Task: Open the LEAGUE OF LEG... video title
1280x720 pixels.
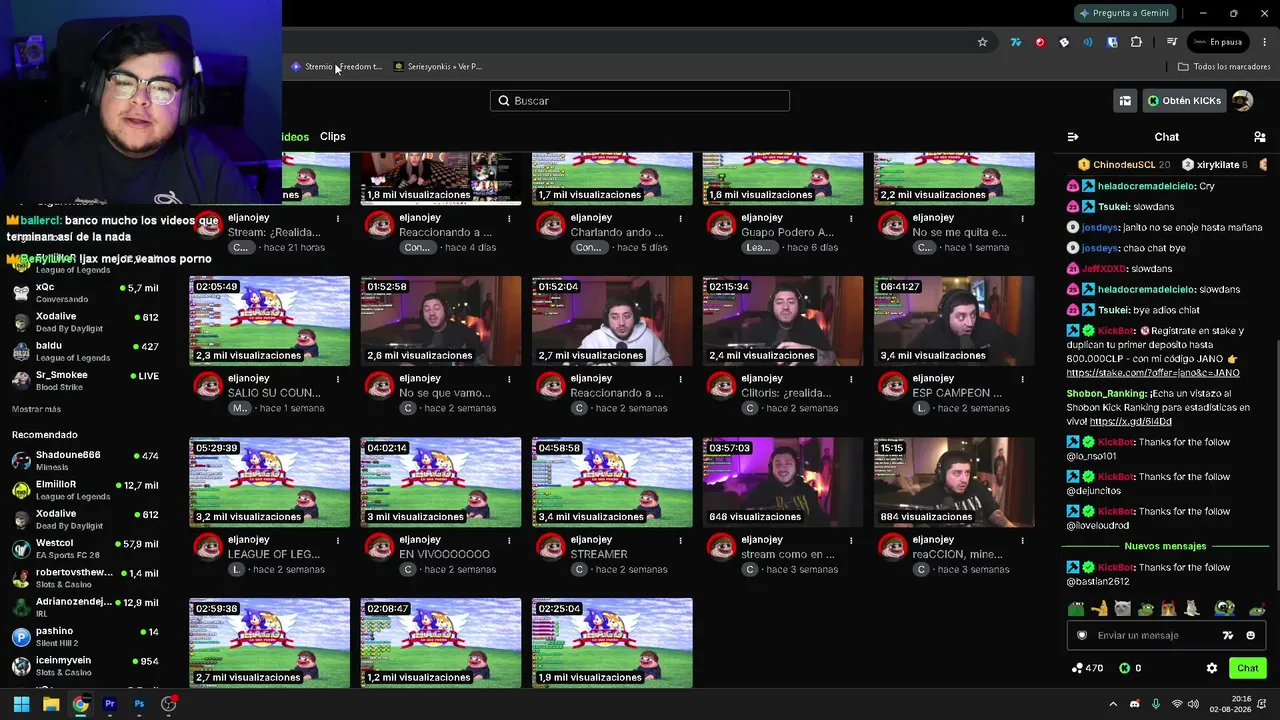Action: 274,554
